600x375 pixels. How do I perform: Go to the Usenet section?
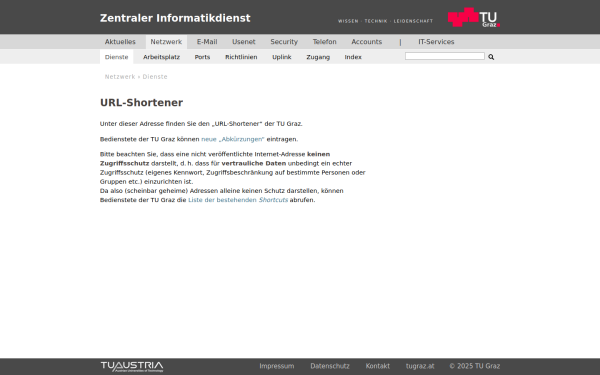[x=243, y=42]
